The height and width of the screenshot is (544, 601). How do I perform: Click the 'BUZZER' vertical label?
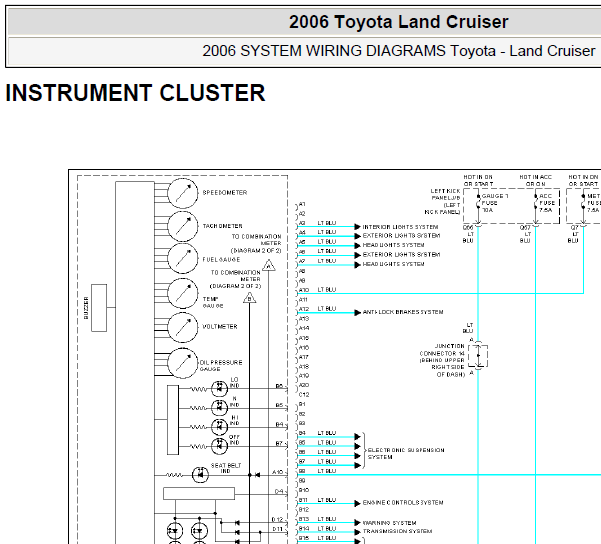tap(86, 307)
